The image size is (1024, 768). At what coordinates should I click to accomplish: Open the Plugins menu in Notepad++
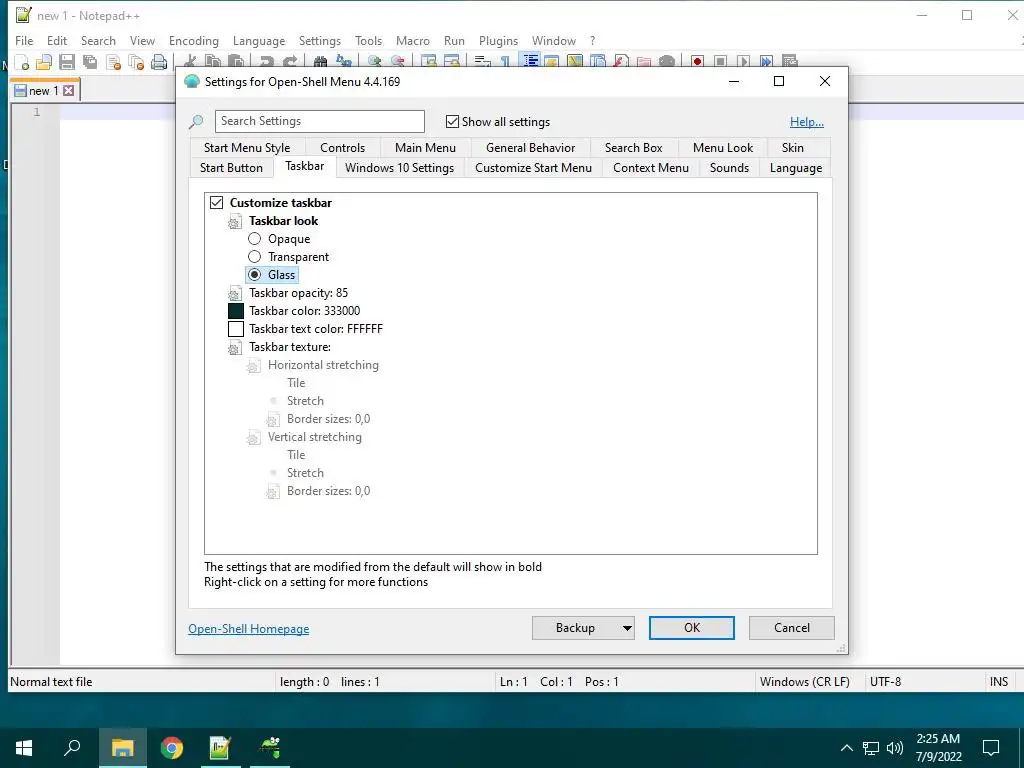(498, 40)
